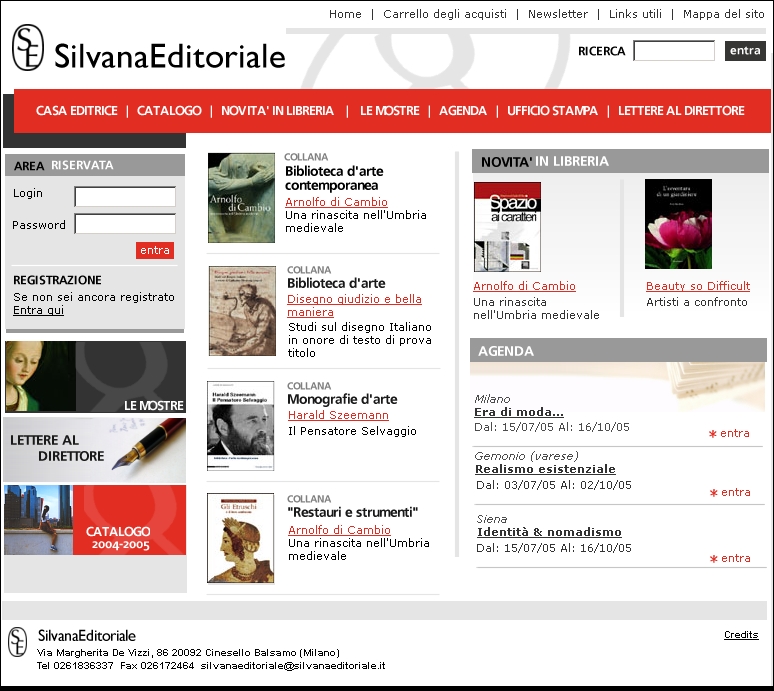Open the LE MOSTRE sidebar banner
Viewport: 774px width, 691px height.
(95, 377)
